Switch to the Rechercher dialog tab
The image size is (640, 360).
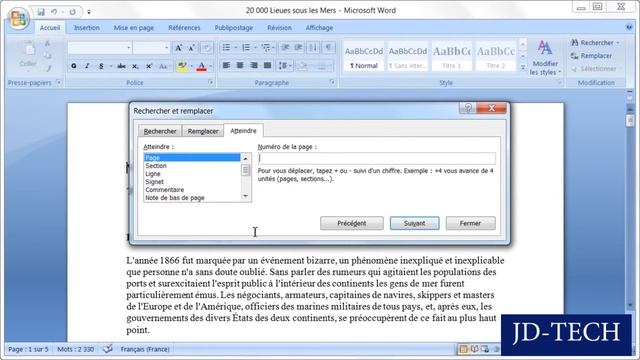click(160, 131)
